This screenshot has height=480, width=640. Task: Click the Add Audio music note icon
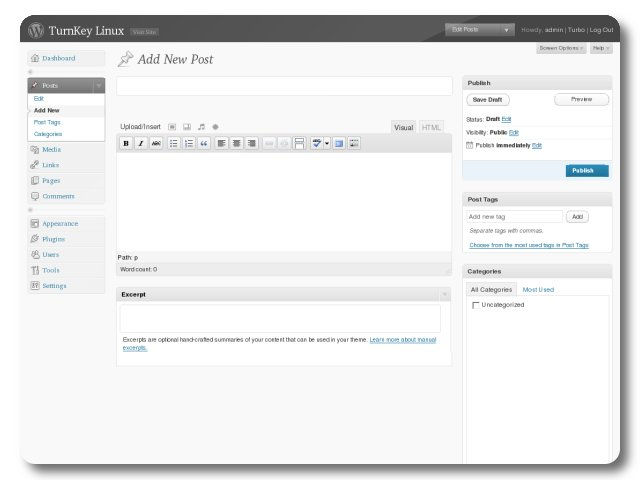[x=201, y=127]
